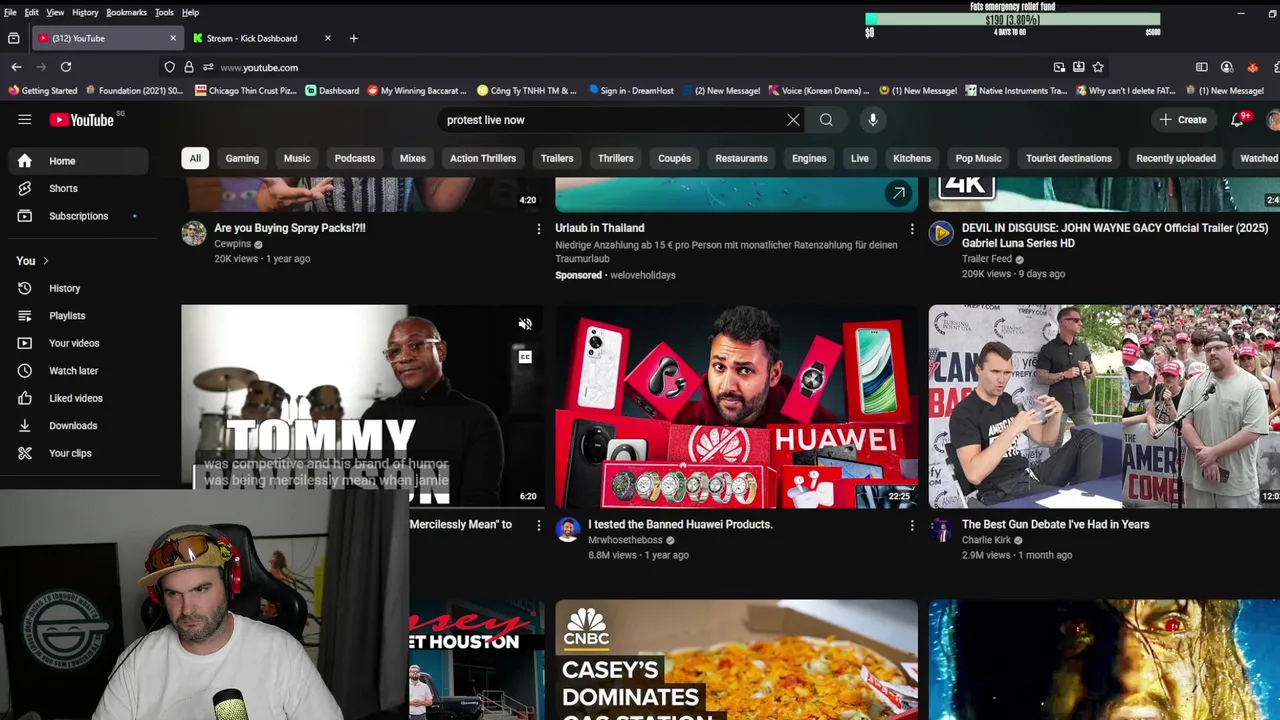Screen dimensions: 1280x720
Task: Select the Tourist destinations filter chip
Action: point(1068,158)
